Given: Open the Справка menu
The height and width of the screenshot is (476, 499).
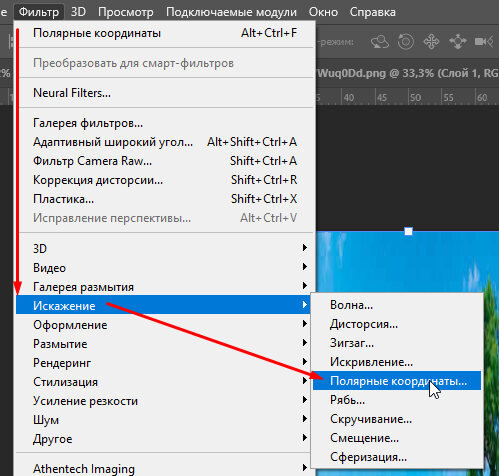Looking at the screenshot, I should point(373,12).
